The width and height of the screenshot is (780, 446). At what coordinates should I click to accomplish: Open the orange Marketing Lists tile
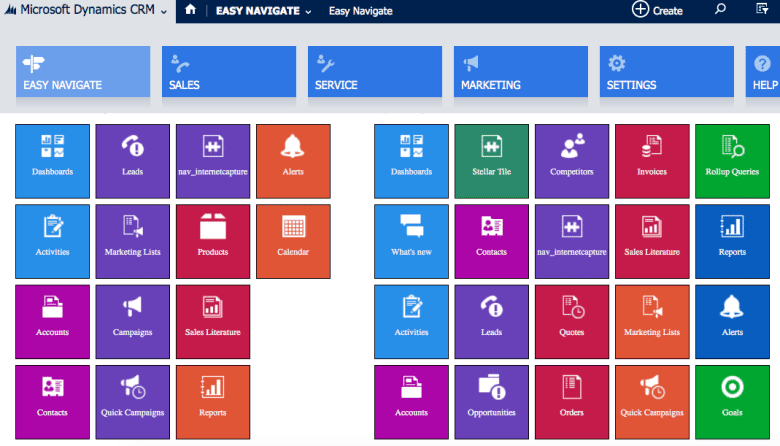(652, 322)
